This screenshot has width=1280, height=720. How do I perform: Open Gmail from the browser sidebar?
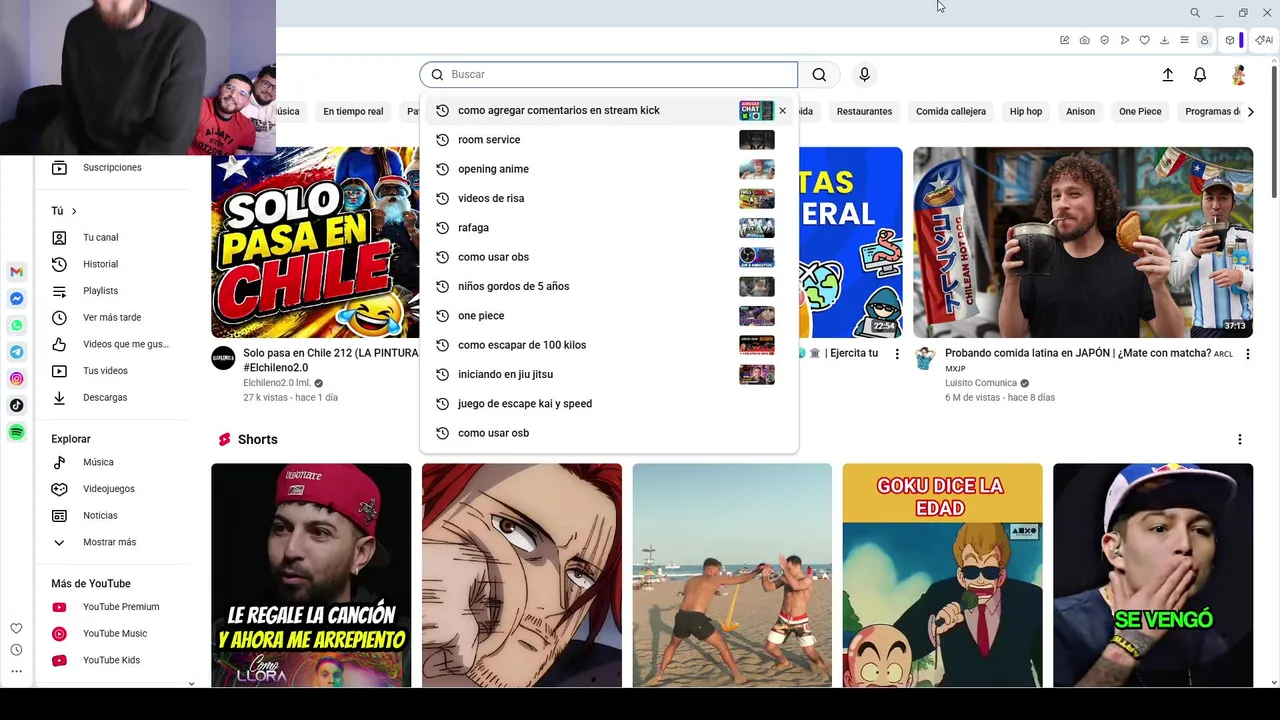pos(16,272)
